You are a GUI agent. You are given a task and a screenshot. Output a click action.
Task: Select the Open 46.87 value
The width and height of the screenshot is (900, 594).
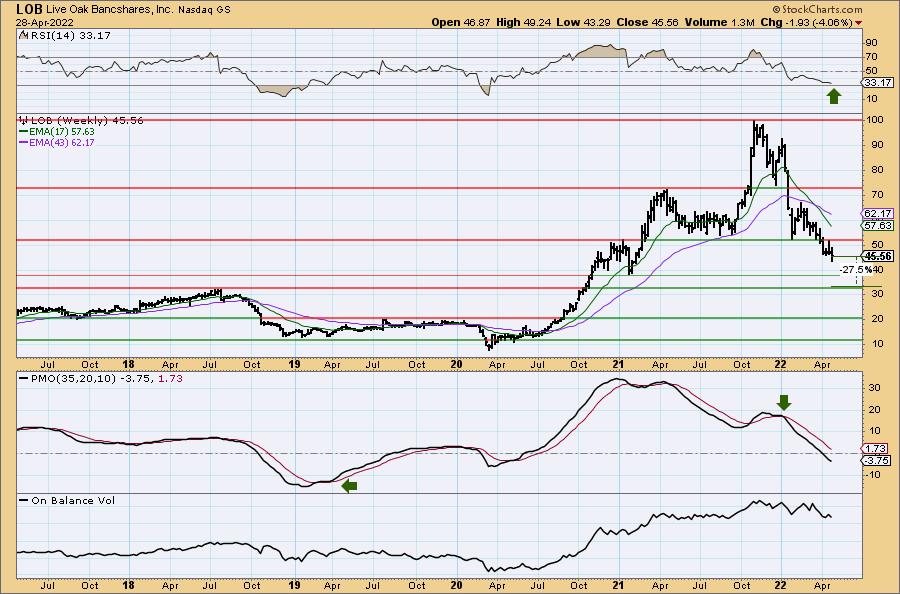pyautogui.click(x=460, y=22)
